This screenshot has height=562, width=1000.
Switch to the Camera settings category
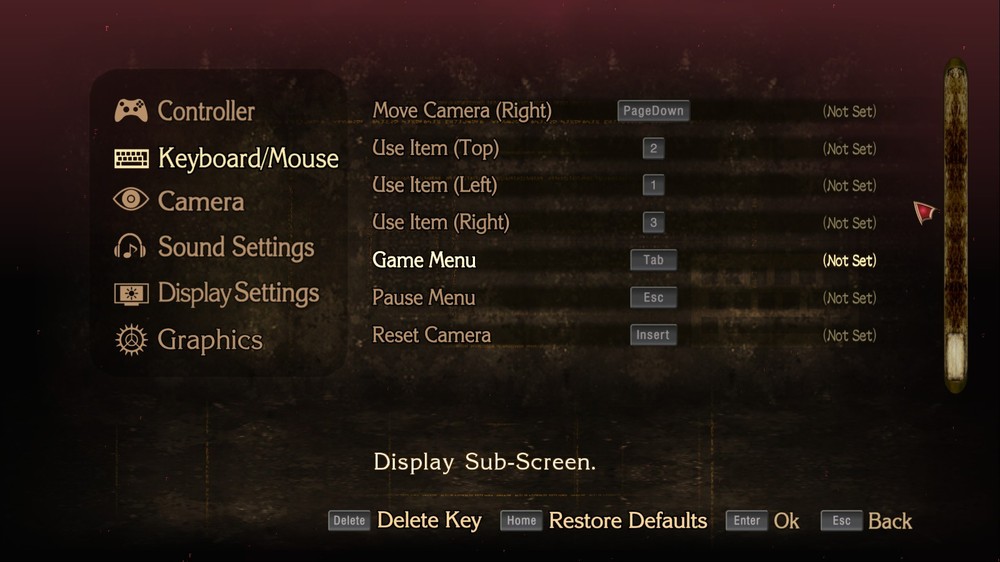pyautogui.click(x=201, y=202)
